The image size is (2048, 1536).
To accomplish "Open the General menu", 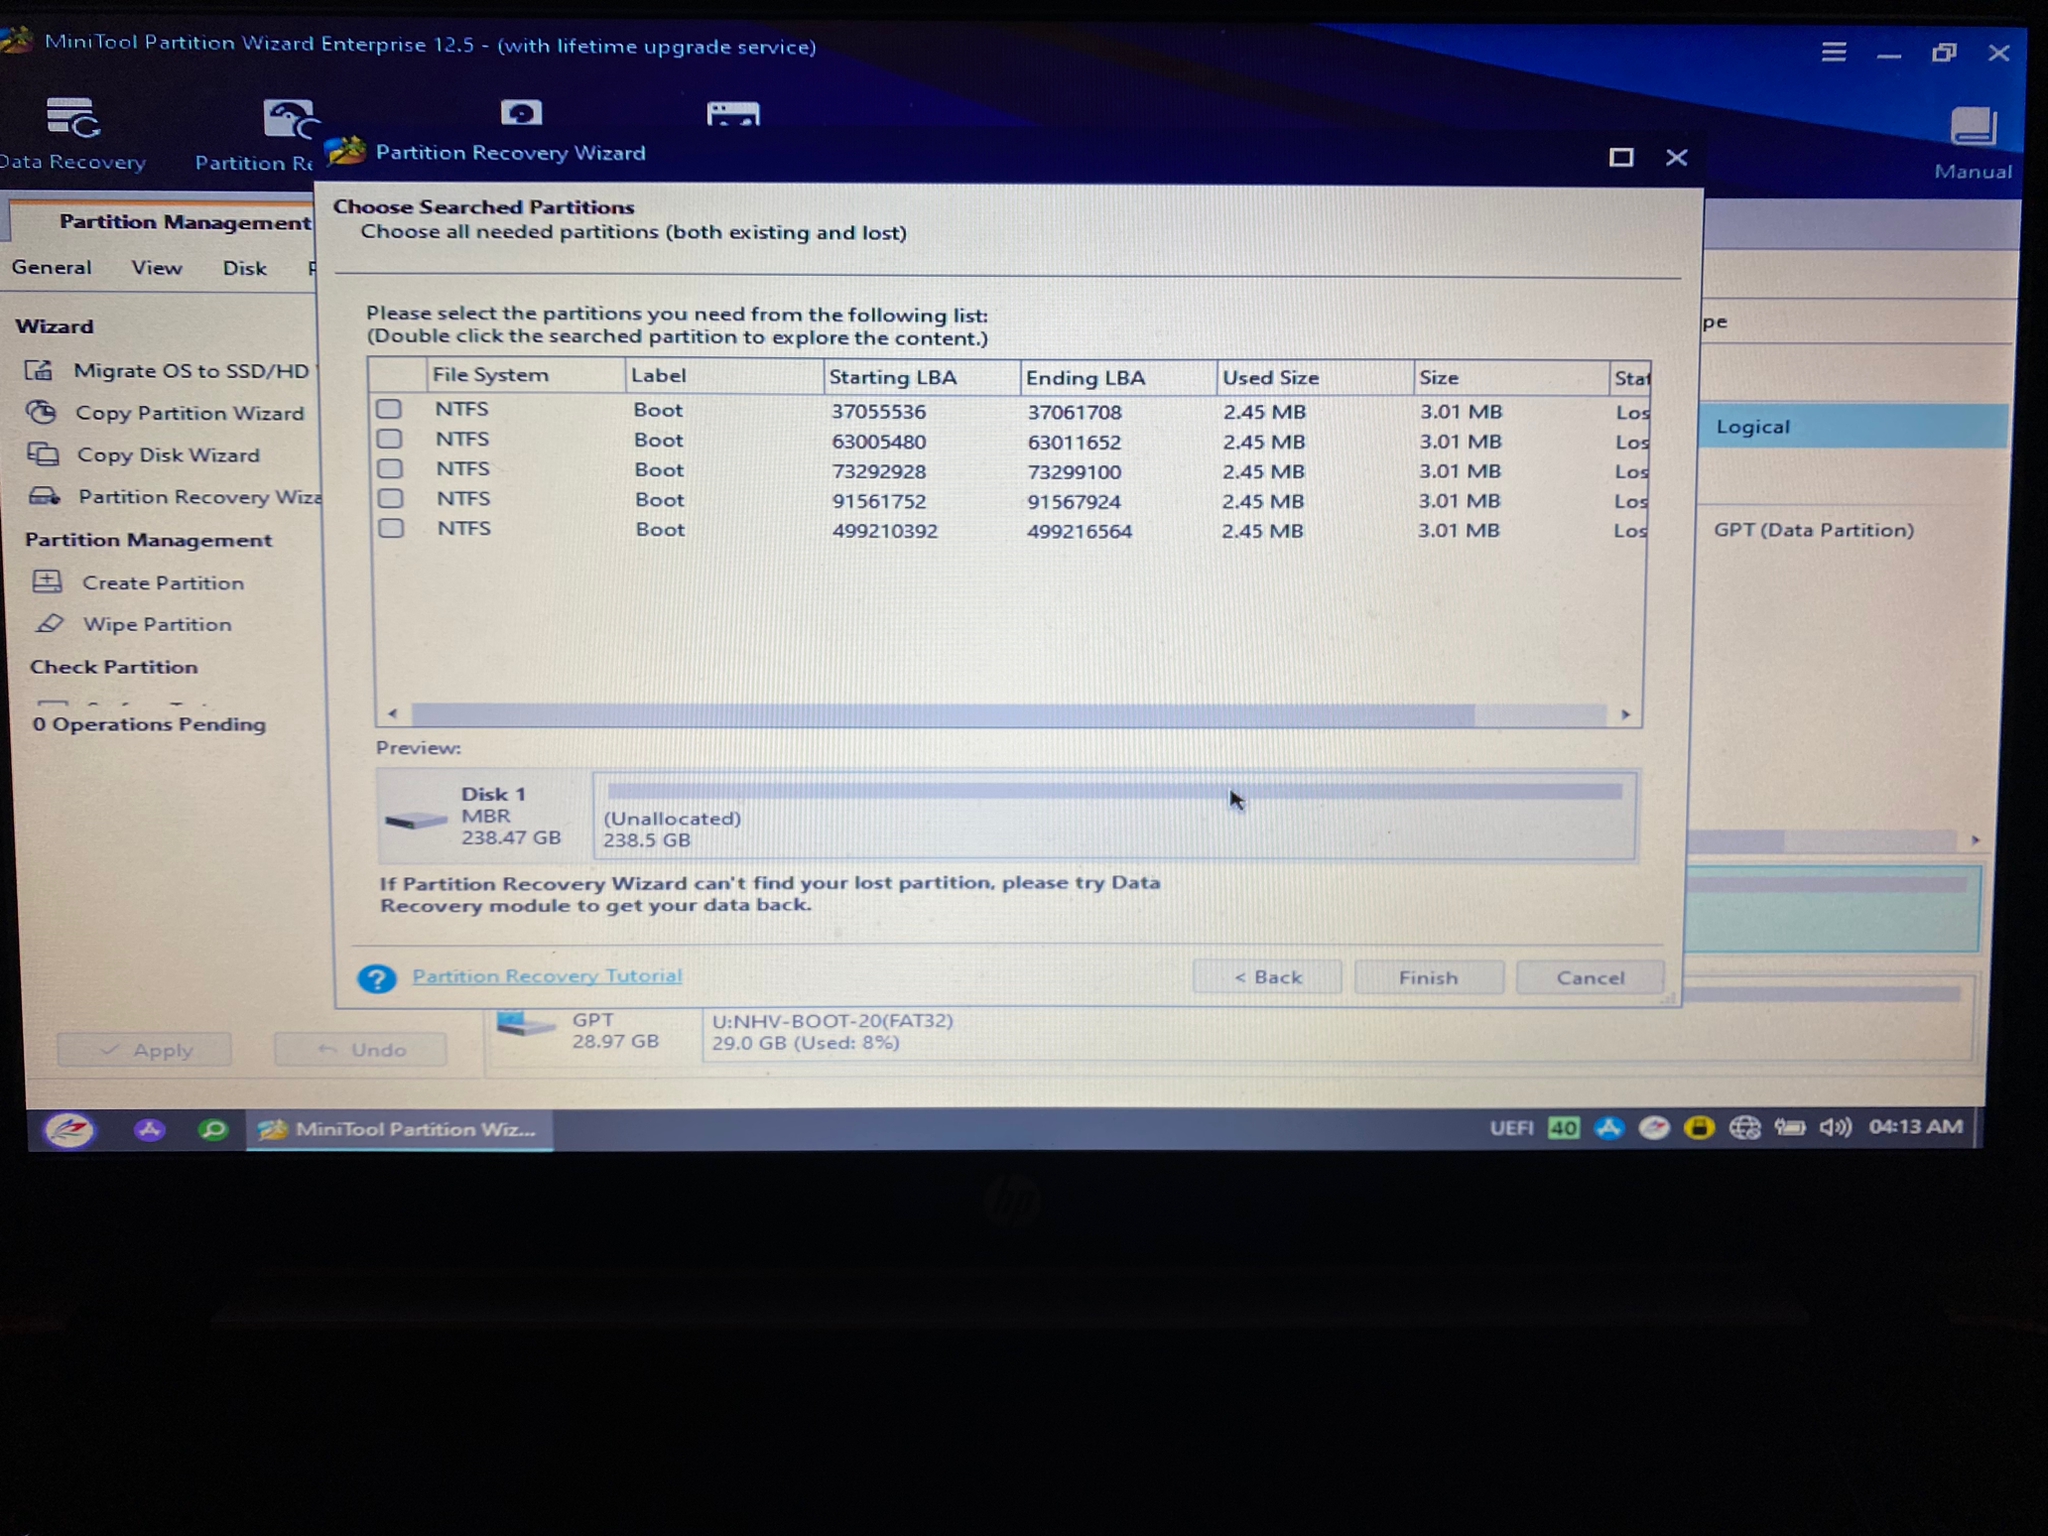I will 52,267.
